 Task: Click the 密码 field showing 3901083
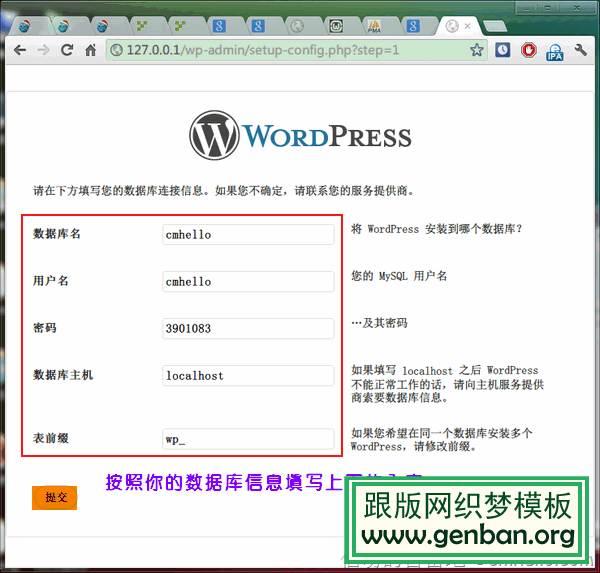(248, 328)
